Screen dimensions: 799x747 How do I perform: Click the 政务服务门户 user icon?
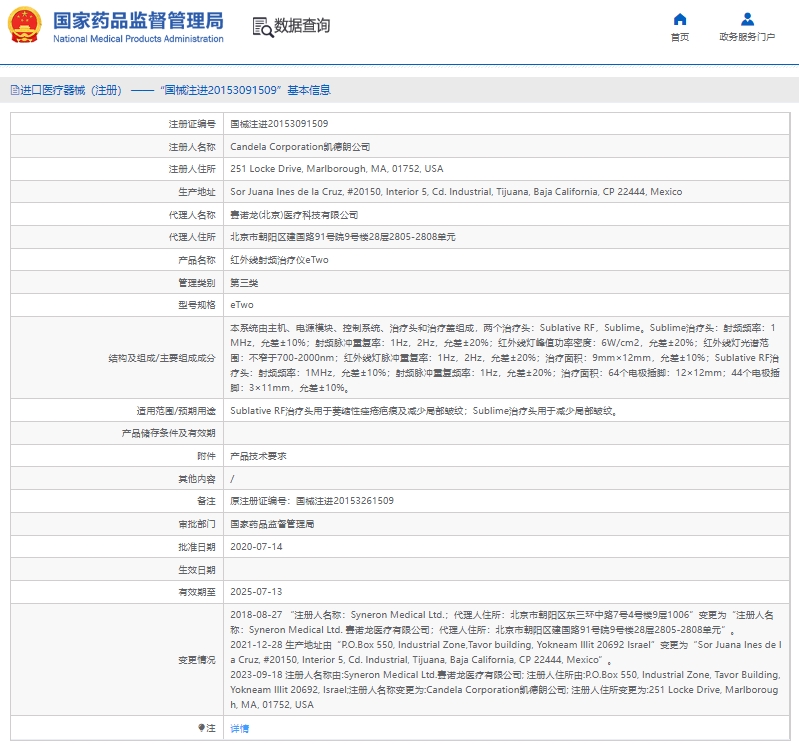(x=747, y=19)
